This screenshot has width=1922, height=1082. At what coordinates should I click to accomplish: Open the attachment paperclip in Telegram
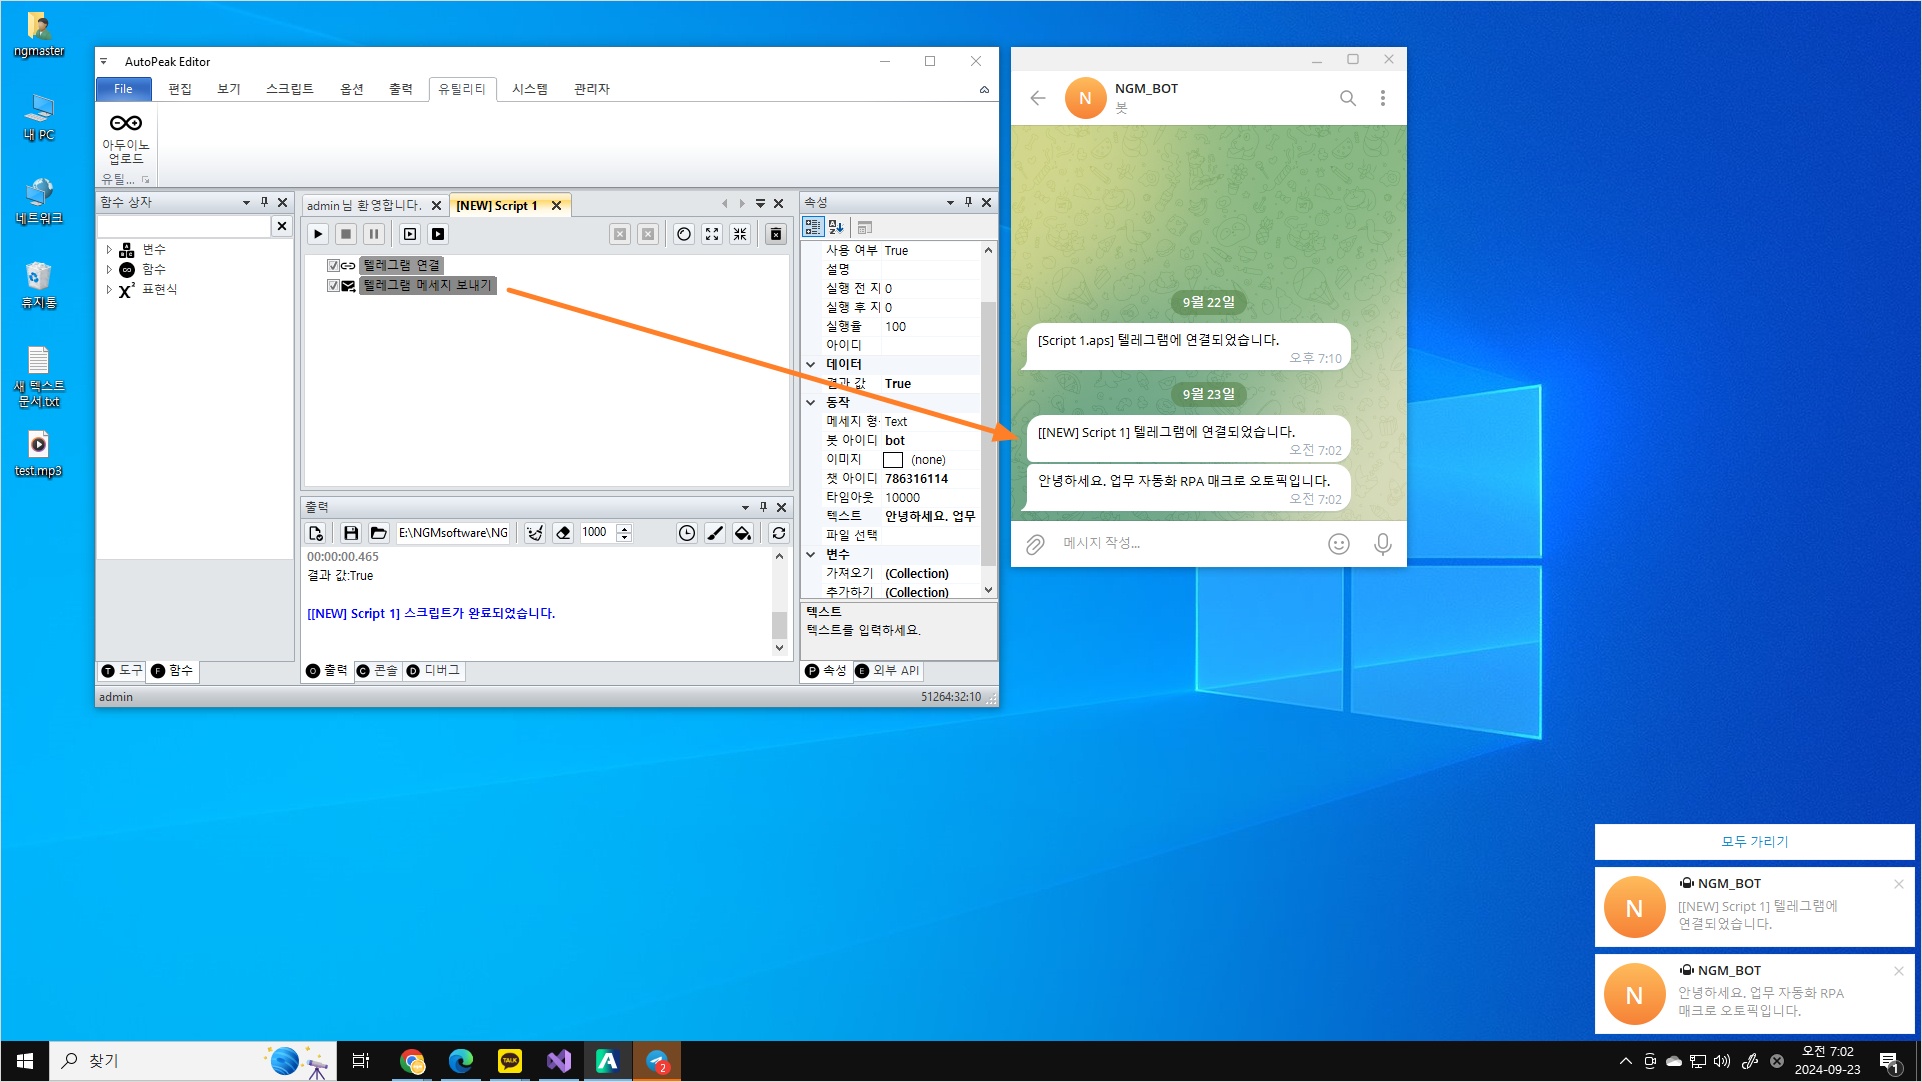(1035, 544)
